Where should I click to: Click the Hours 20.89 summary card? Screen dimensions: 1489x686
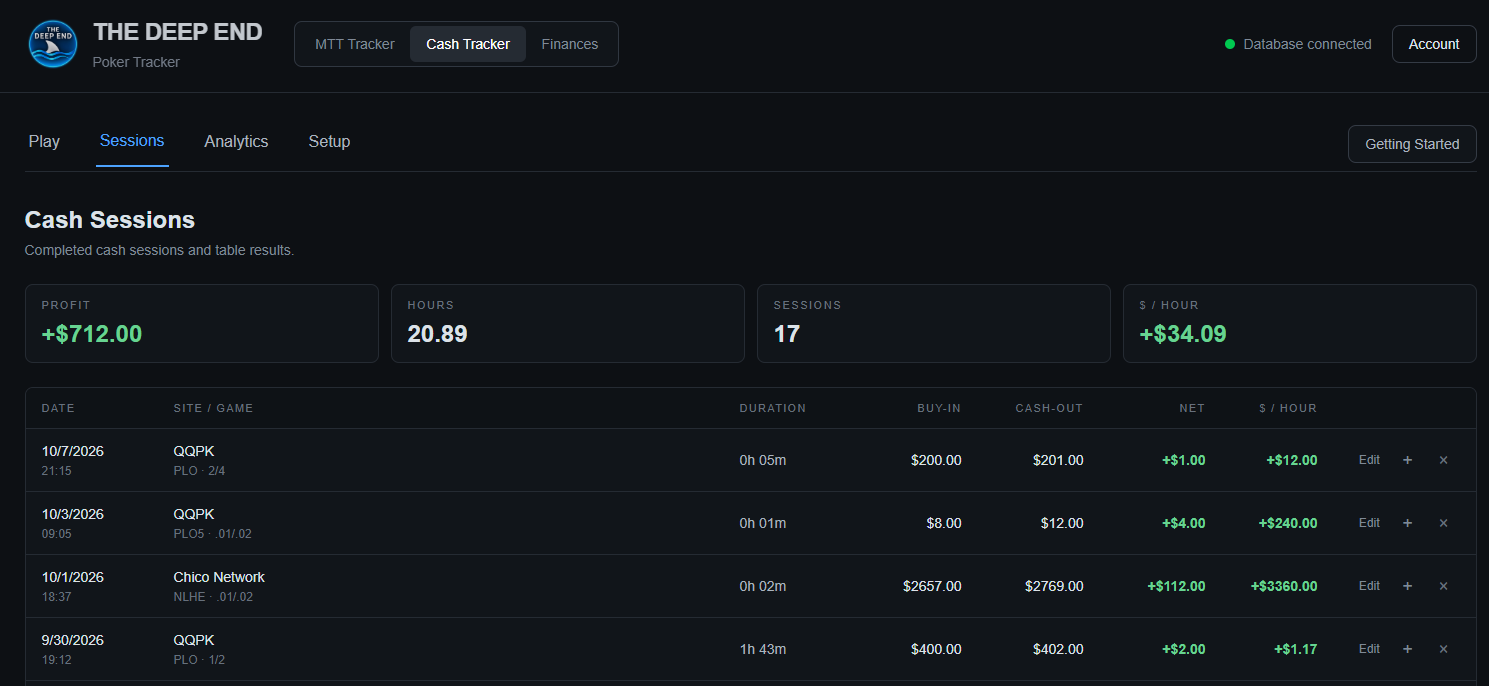pyautogui.click(x=568, y=323)
